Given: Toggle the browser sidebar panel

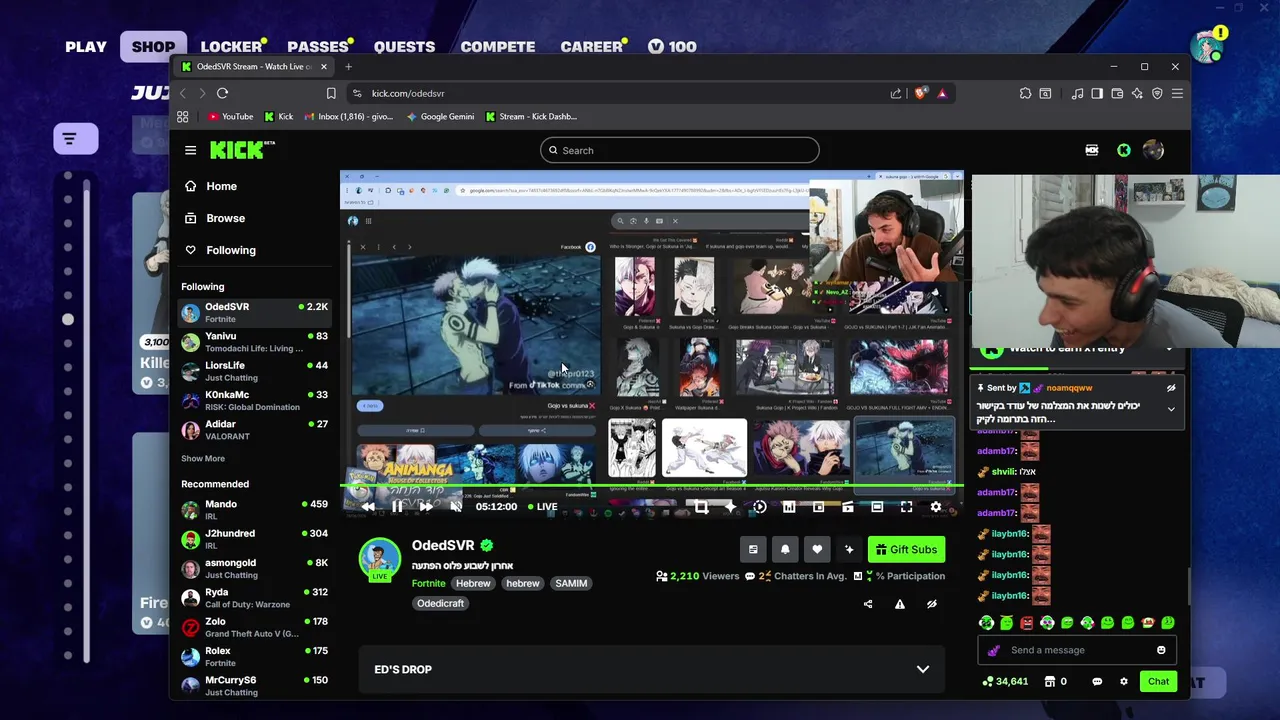Looking at the screenshot, I should pyautogui.click(x=1097, y=93).
